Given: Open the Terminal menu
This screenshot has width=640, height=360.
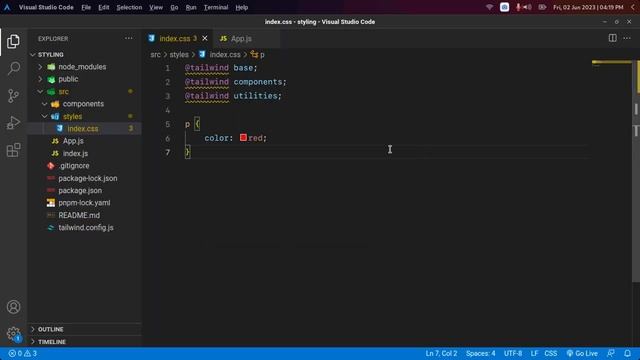Looking at the screenshot, I should click(216, 7).
